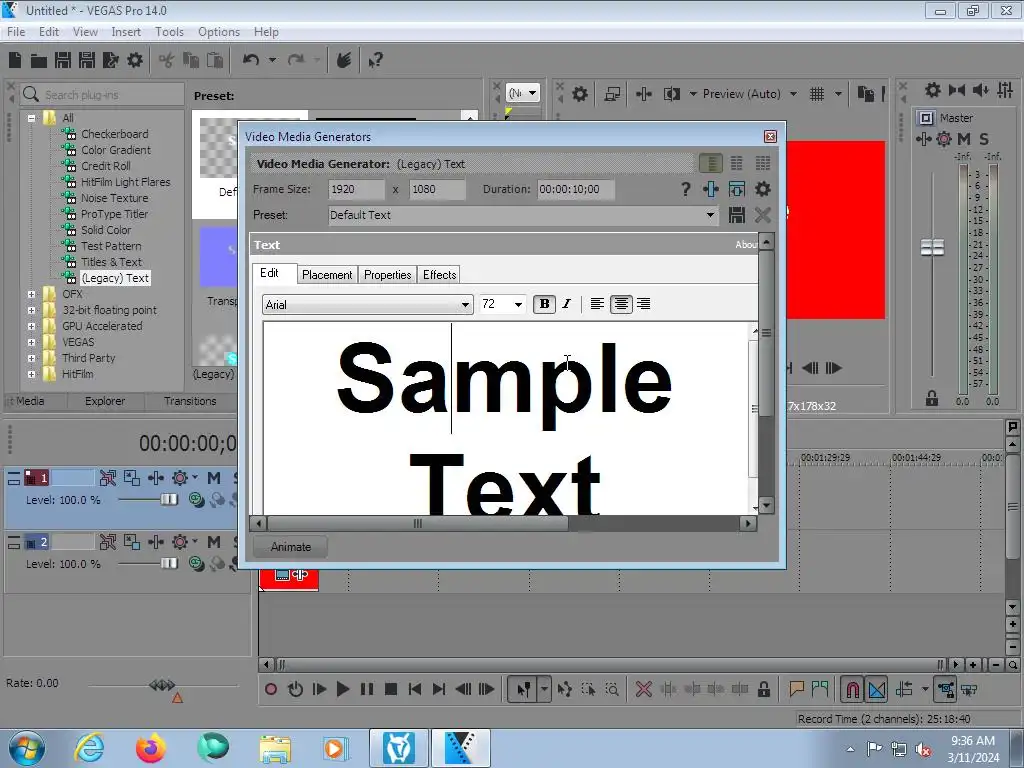
Task: Click the plug-in help question mark
Action: coord(685,189)
